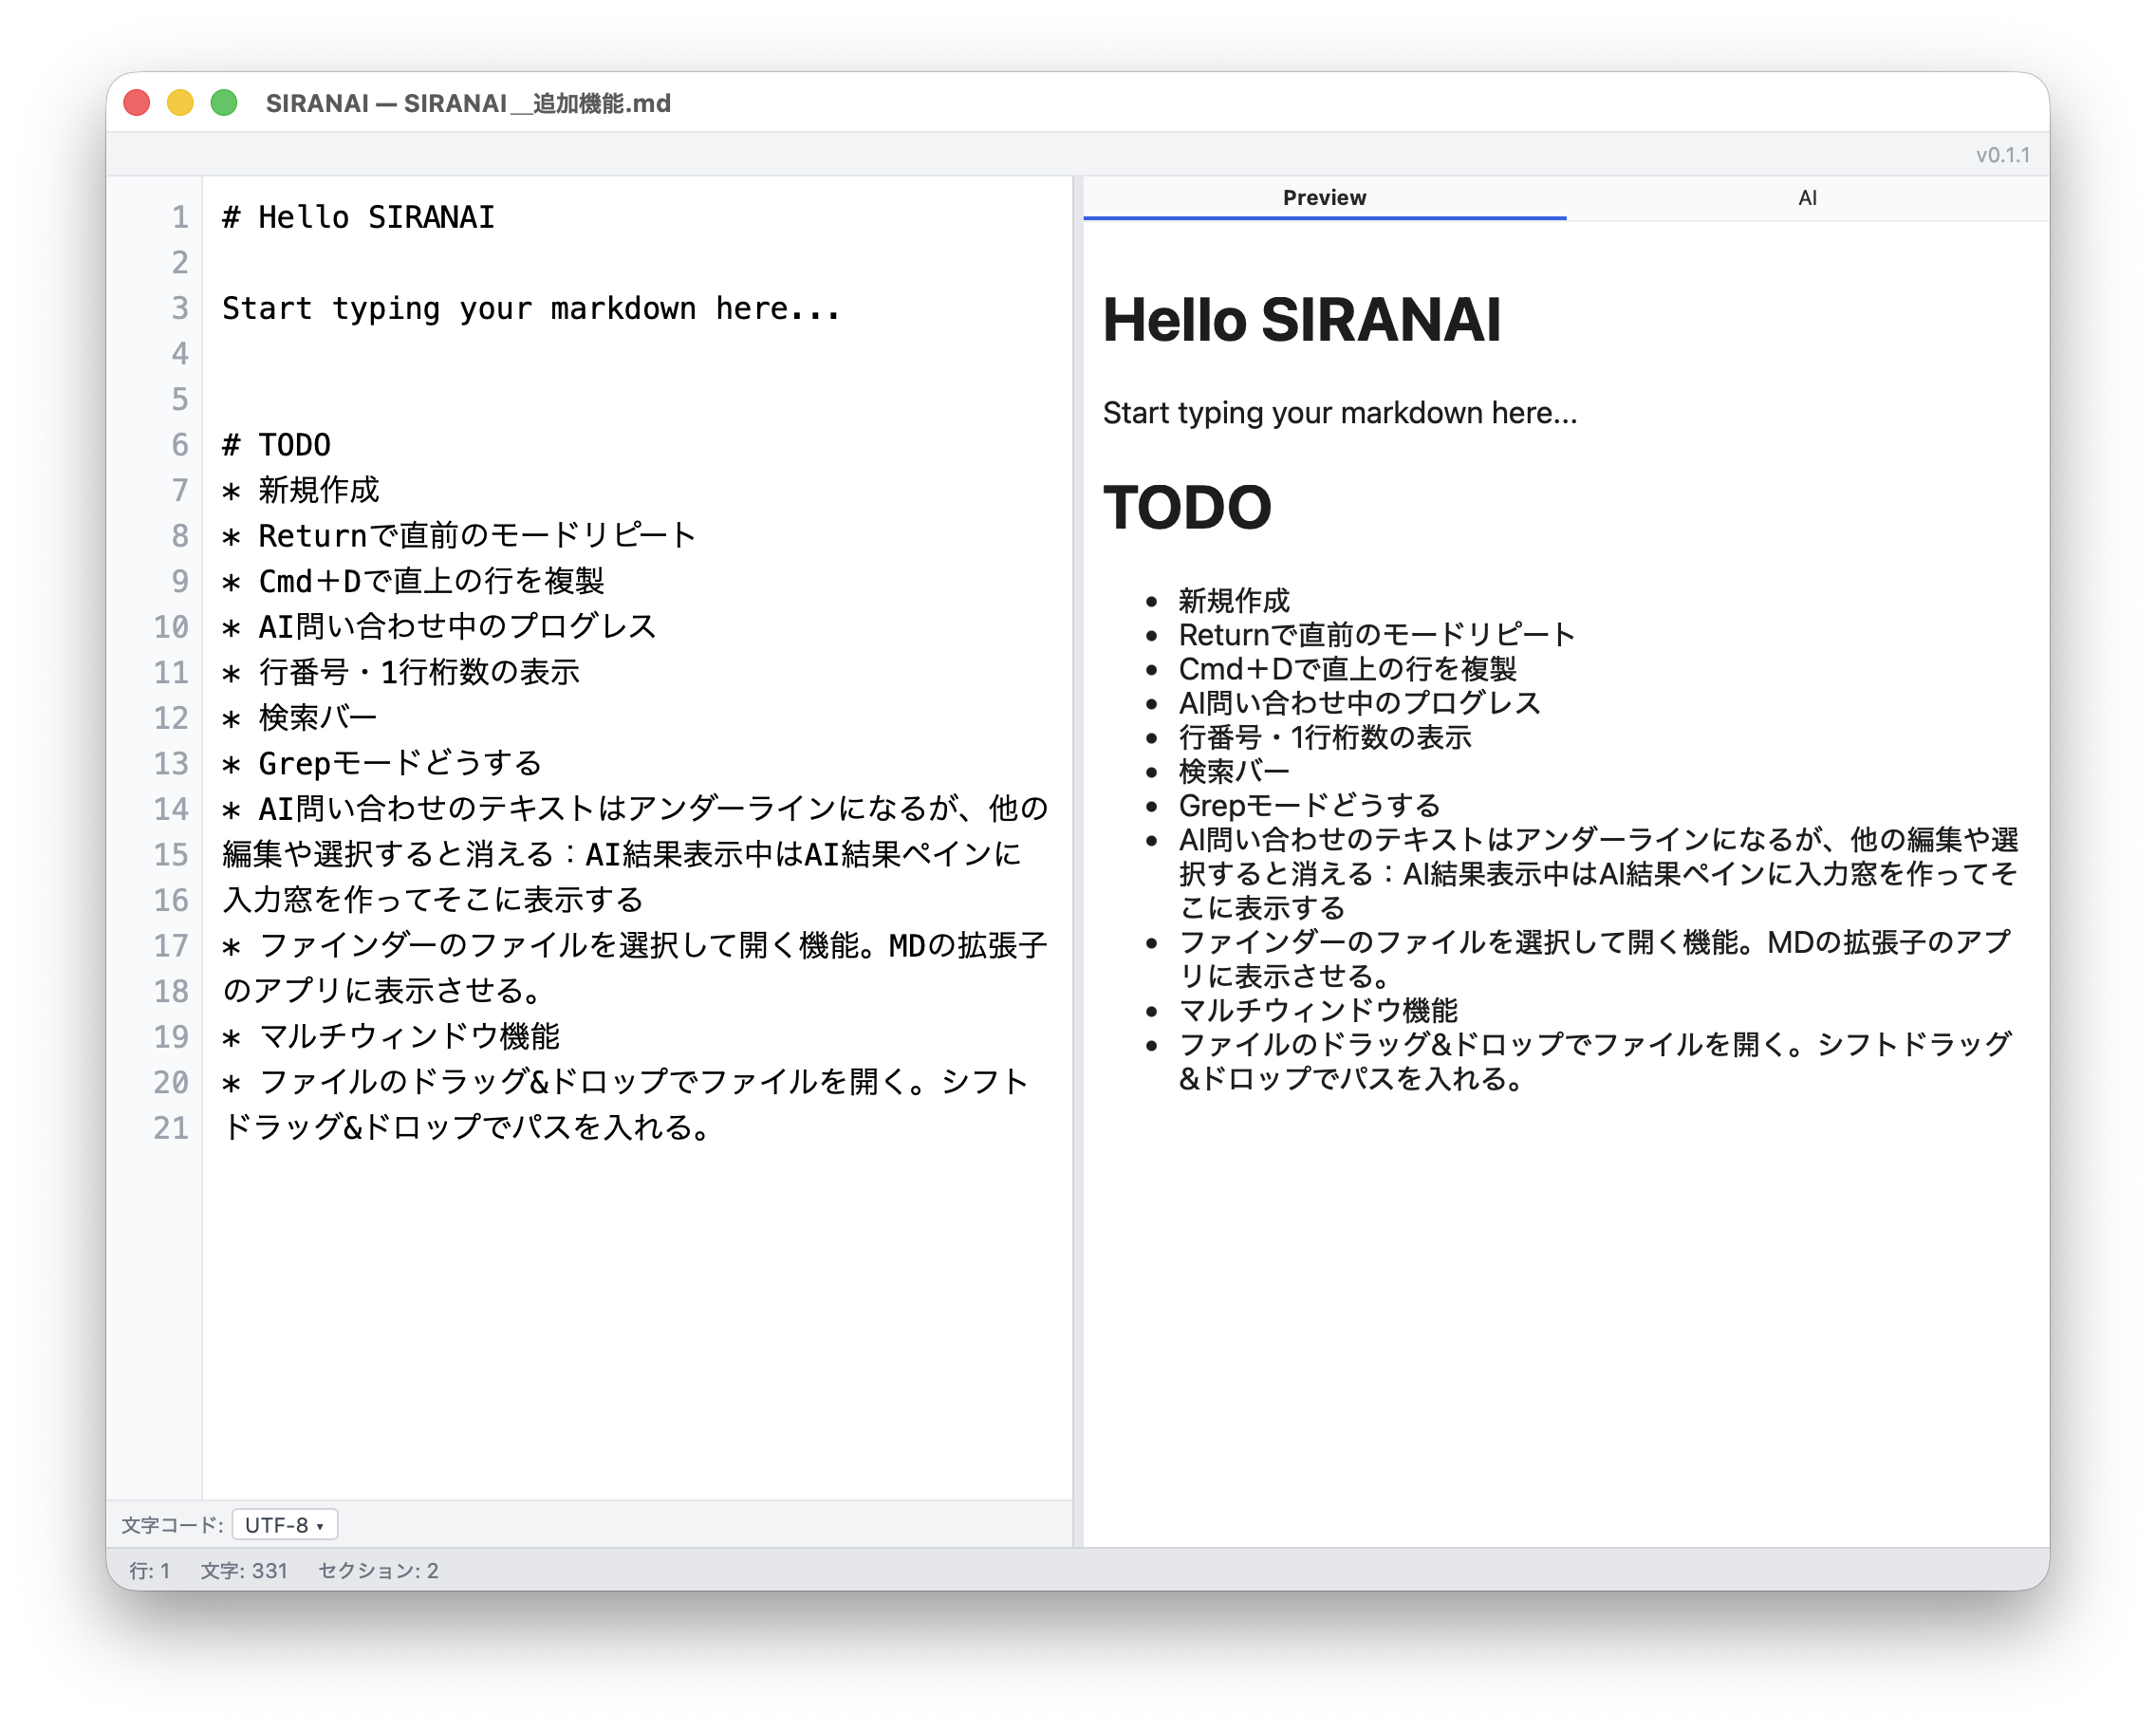Click editor line '* 新規作成'

[x=301, y=490]
